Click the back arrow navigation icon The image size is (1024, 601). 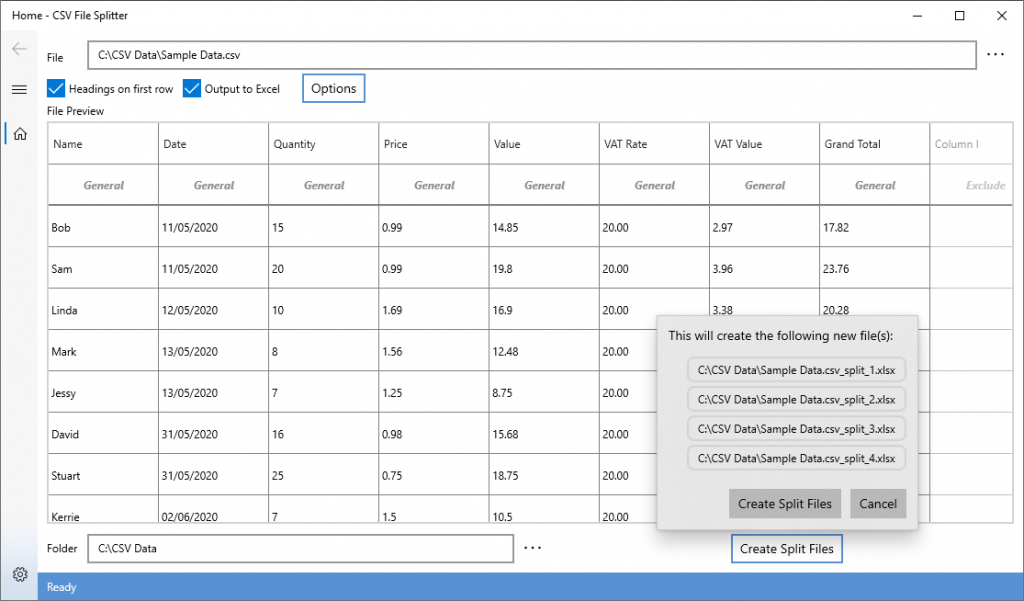[x=19, y=49]
